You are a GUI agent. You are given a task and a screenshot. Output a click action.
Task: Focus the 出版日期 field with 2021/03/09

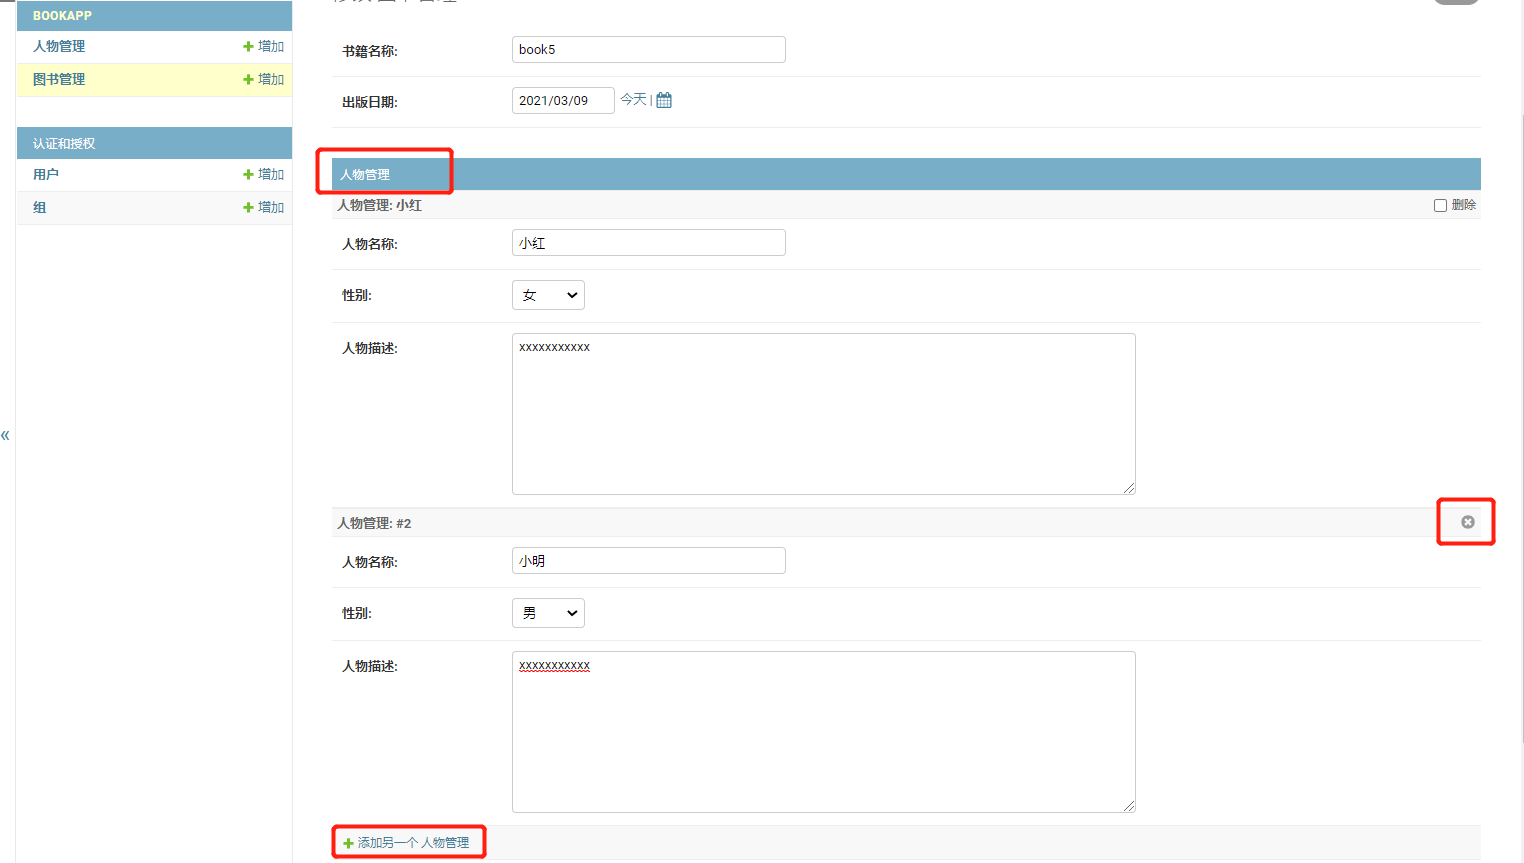click(x=563, y=100)
